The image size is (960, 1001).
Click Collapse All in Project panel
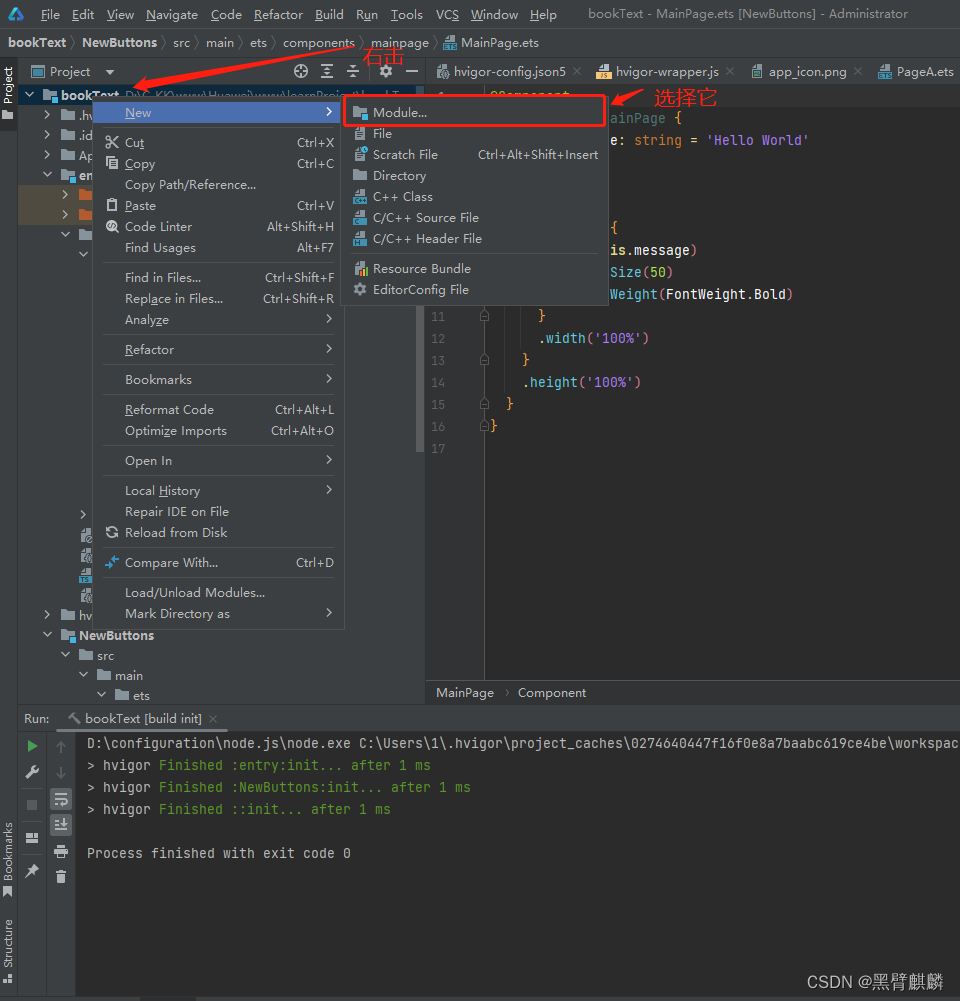352,72
